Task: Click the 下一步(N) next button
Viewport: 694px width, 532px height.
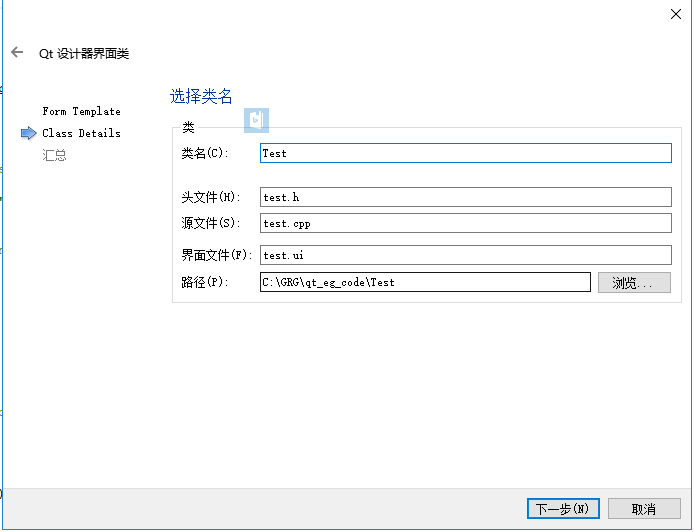Action: [563, 509]
